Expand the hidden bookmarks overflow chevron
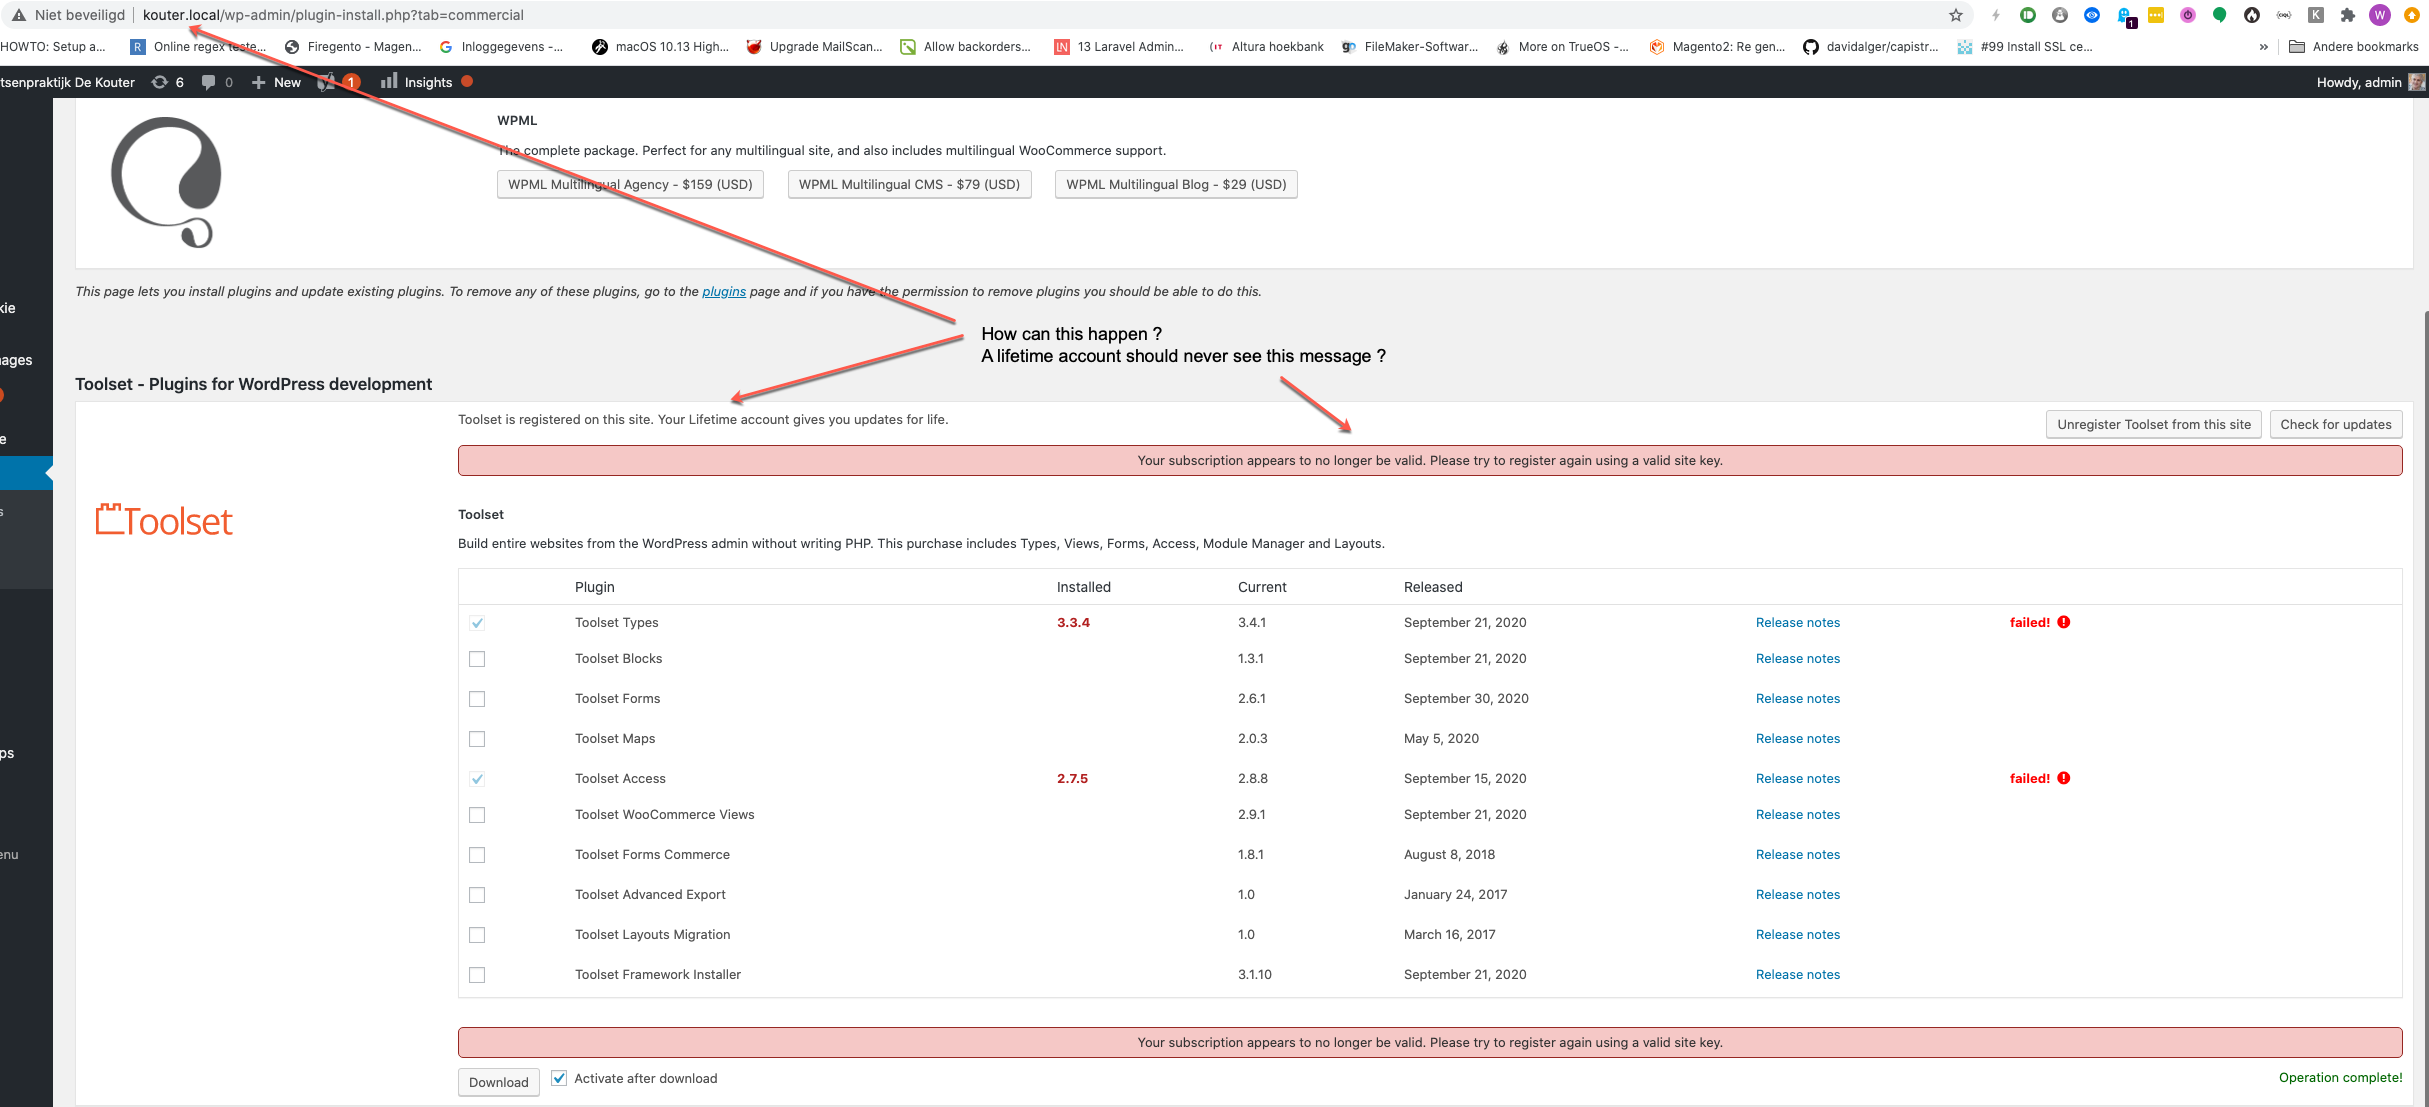 [2264, 47]
